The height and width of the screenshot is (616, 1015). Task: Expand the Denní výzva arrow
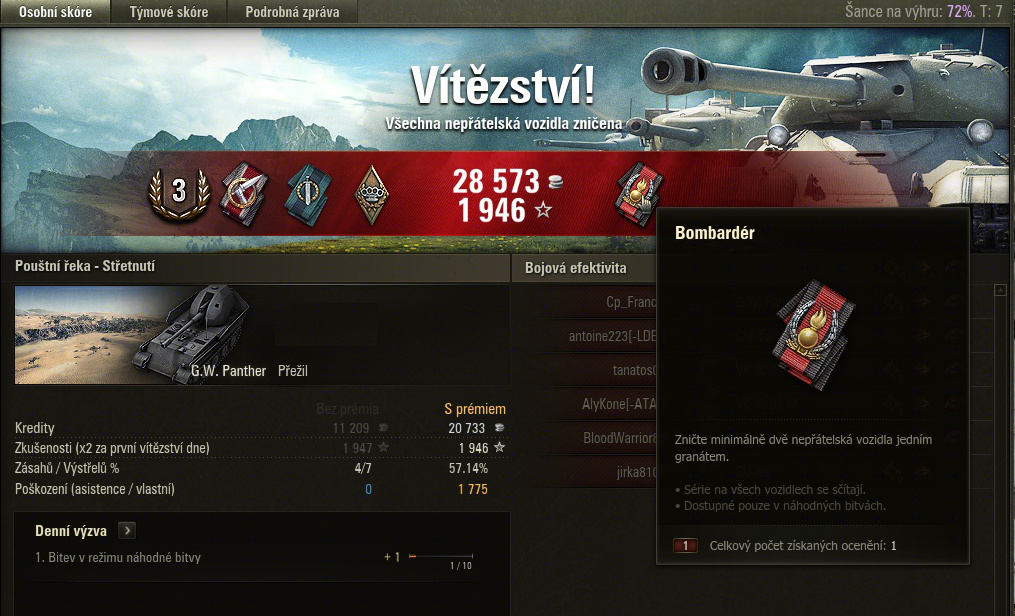127,531
